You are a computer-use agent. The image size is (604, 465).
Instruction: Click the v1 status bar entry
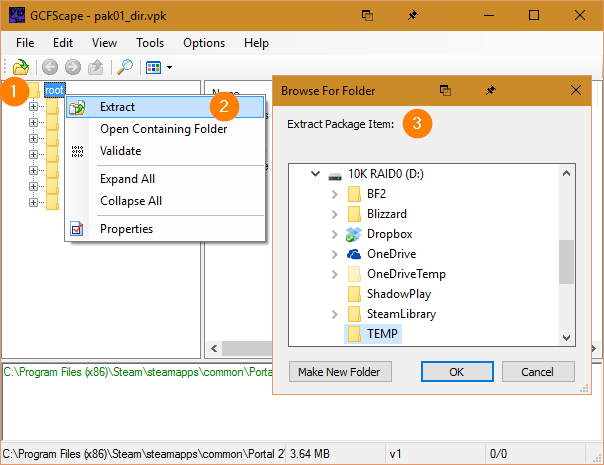pyautogui.click(x=395, y=454)
